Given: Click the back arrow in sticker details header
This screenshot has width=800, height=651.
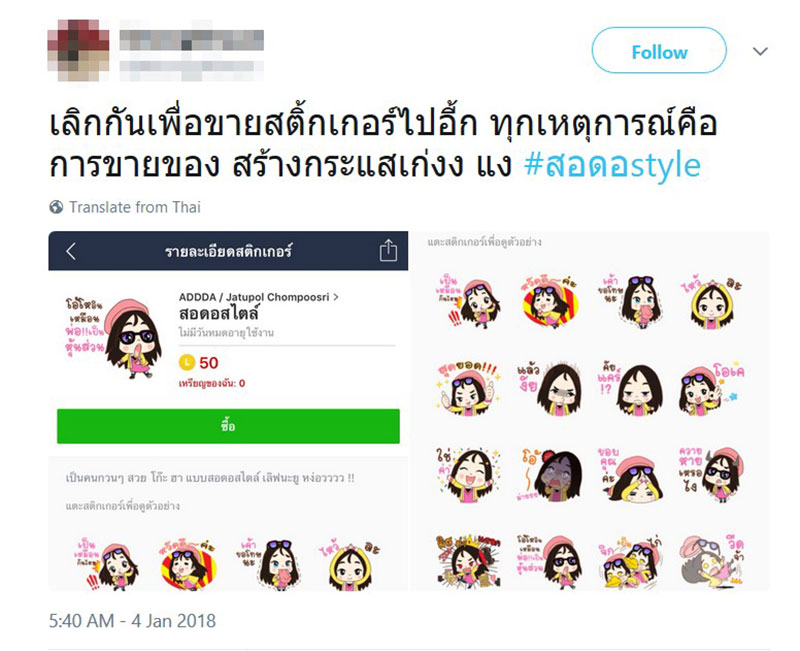Looking at the screenshot, I should tap(71, 251).
